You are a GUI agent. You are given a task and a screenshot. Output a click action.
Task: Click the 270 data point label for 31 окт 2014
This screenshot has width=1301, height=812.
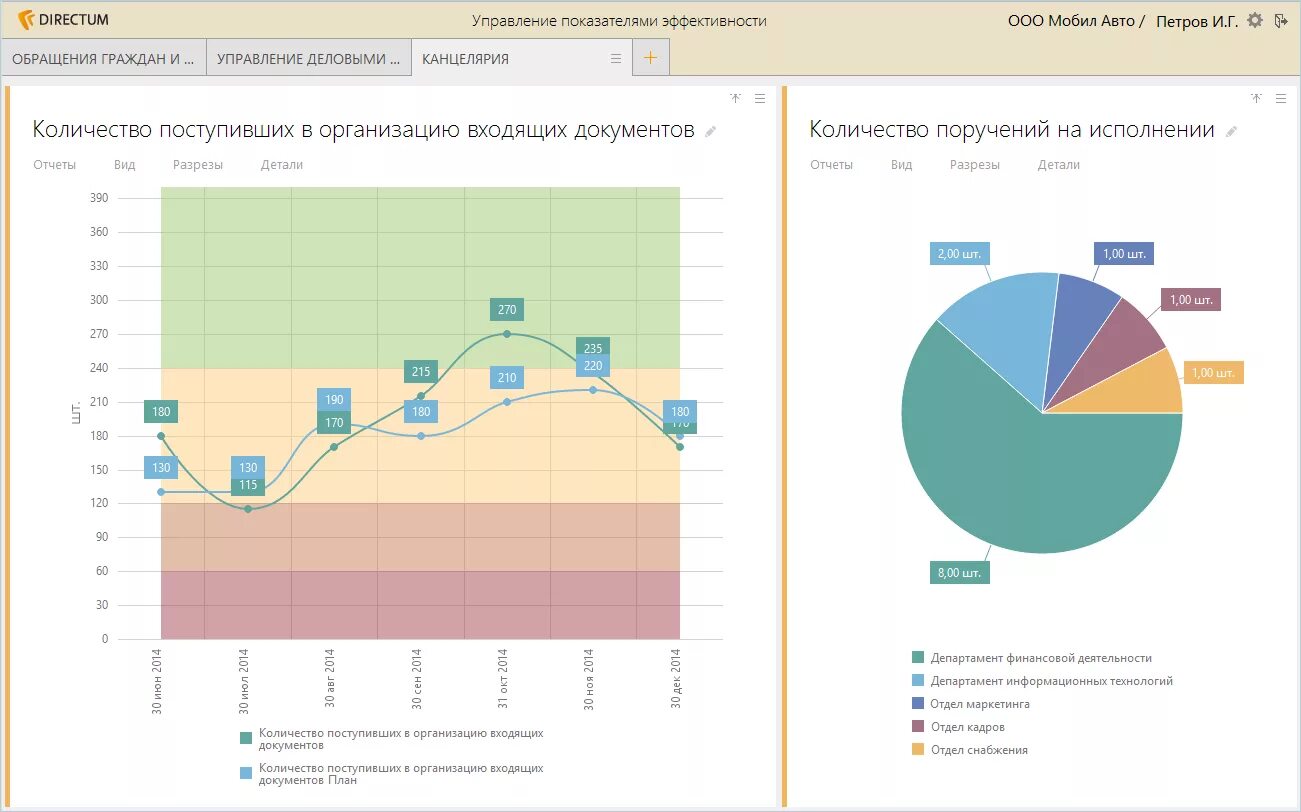(x=507, y=310)
